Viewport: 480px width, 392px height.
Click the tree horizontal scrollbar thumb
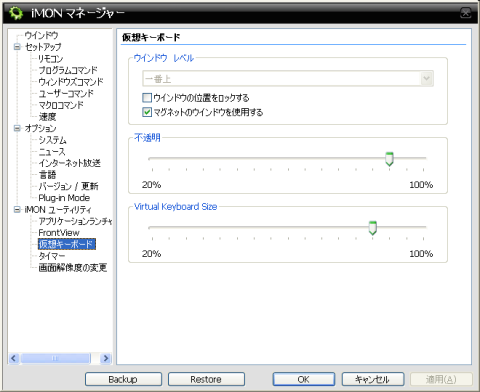55,358
